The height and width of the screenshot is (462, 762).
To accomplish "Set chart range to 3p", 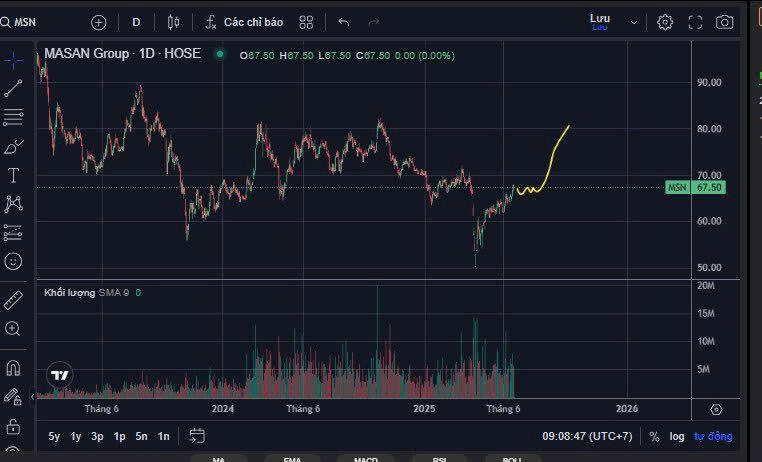I will (97, 436).
